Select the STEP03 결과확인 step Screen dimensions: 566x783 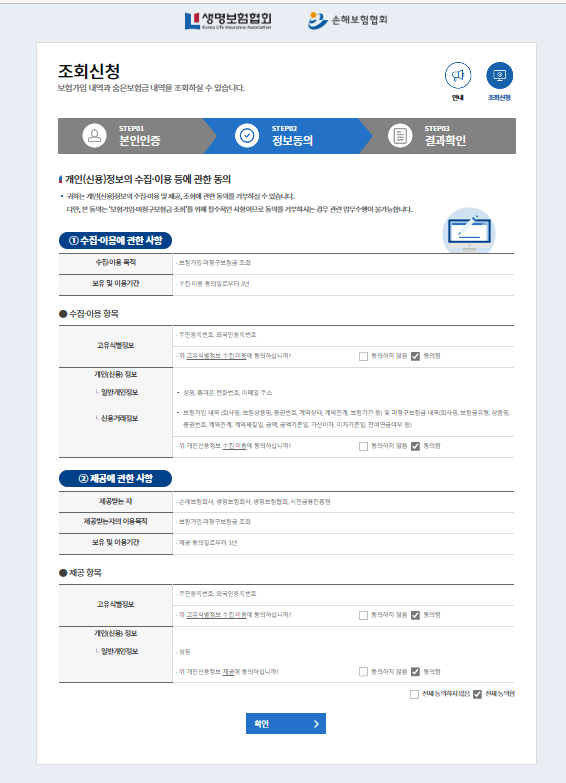(440, 136)
